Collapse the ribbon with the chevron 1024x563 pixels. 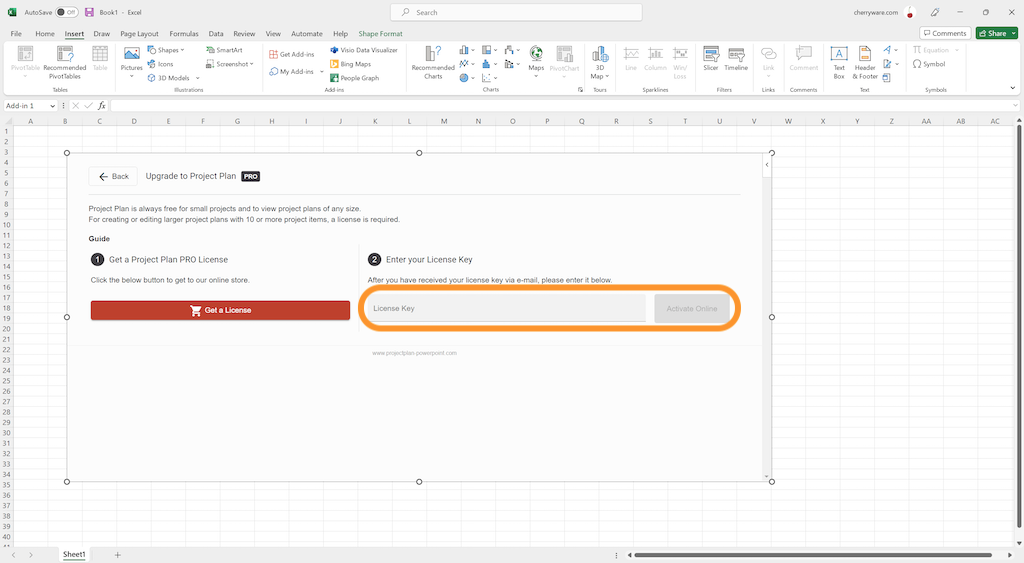(x=1015, y=87)
